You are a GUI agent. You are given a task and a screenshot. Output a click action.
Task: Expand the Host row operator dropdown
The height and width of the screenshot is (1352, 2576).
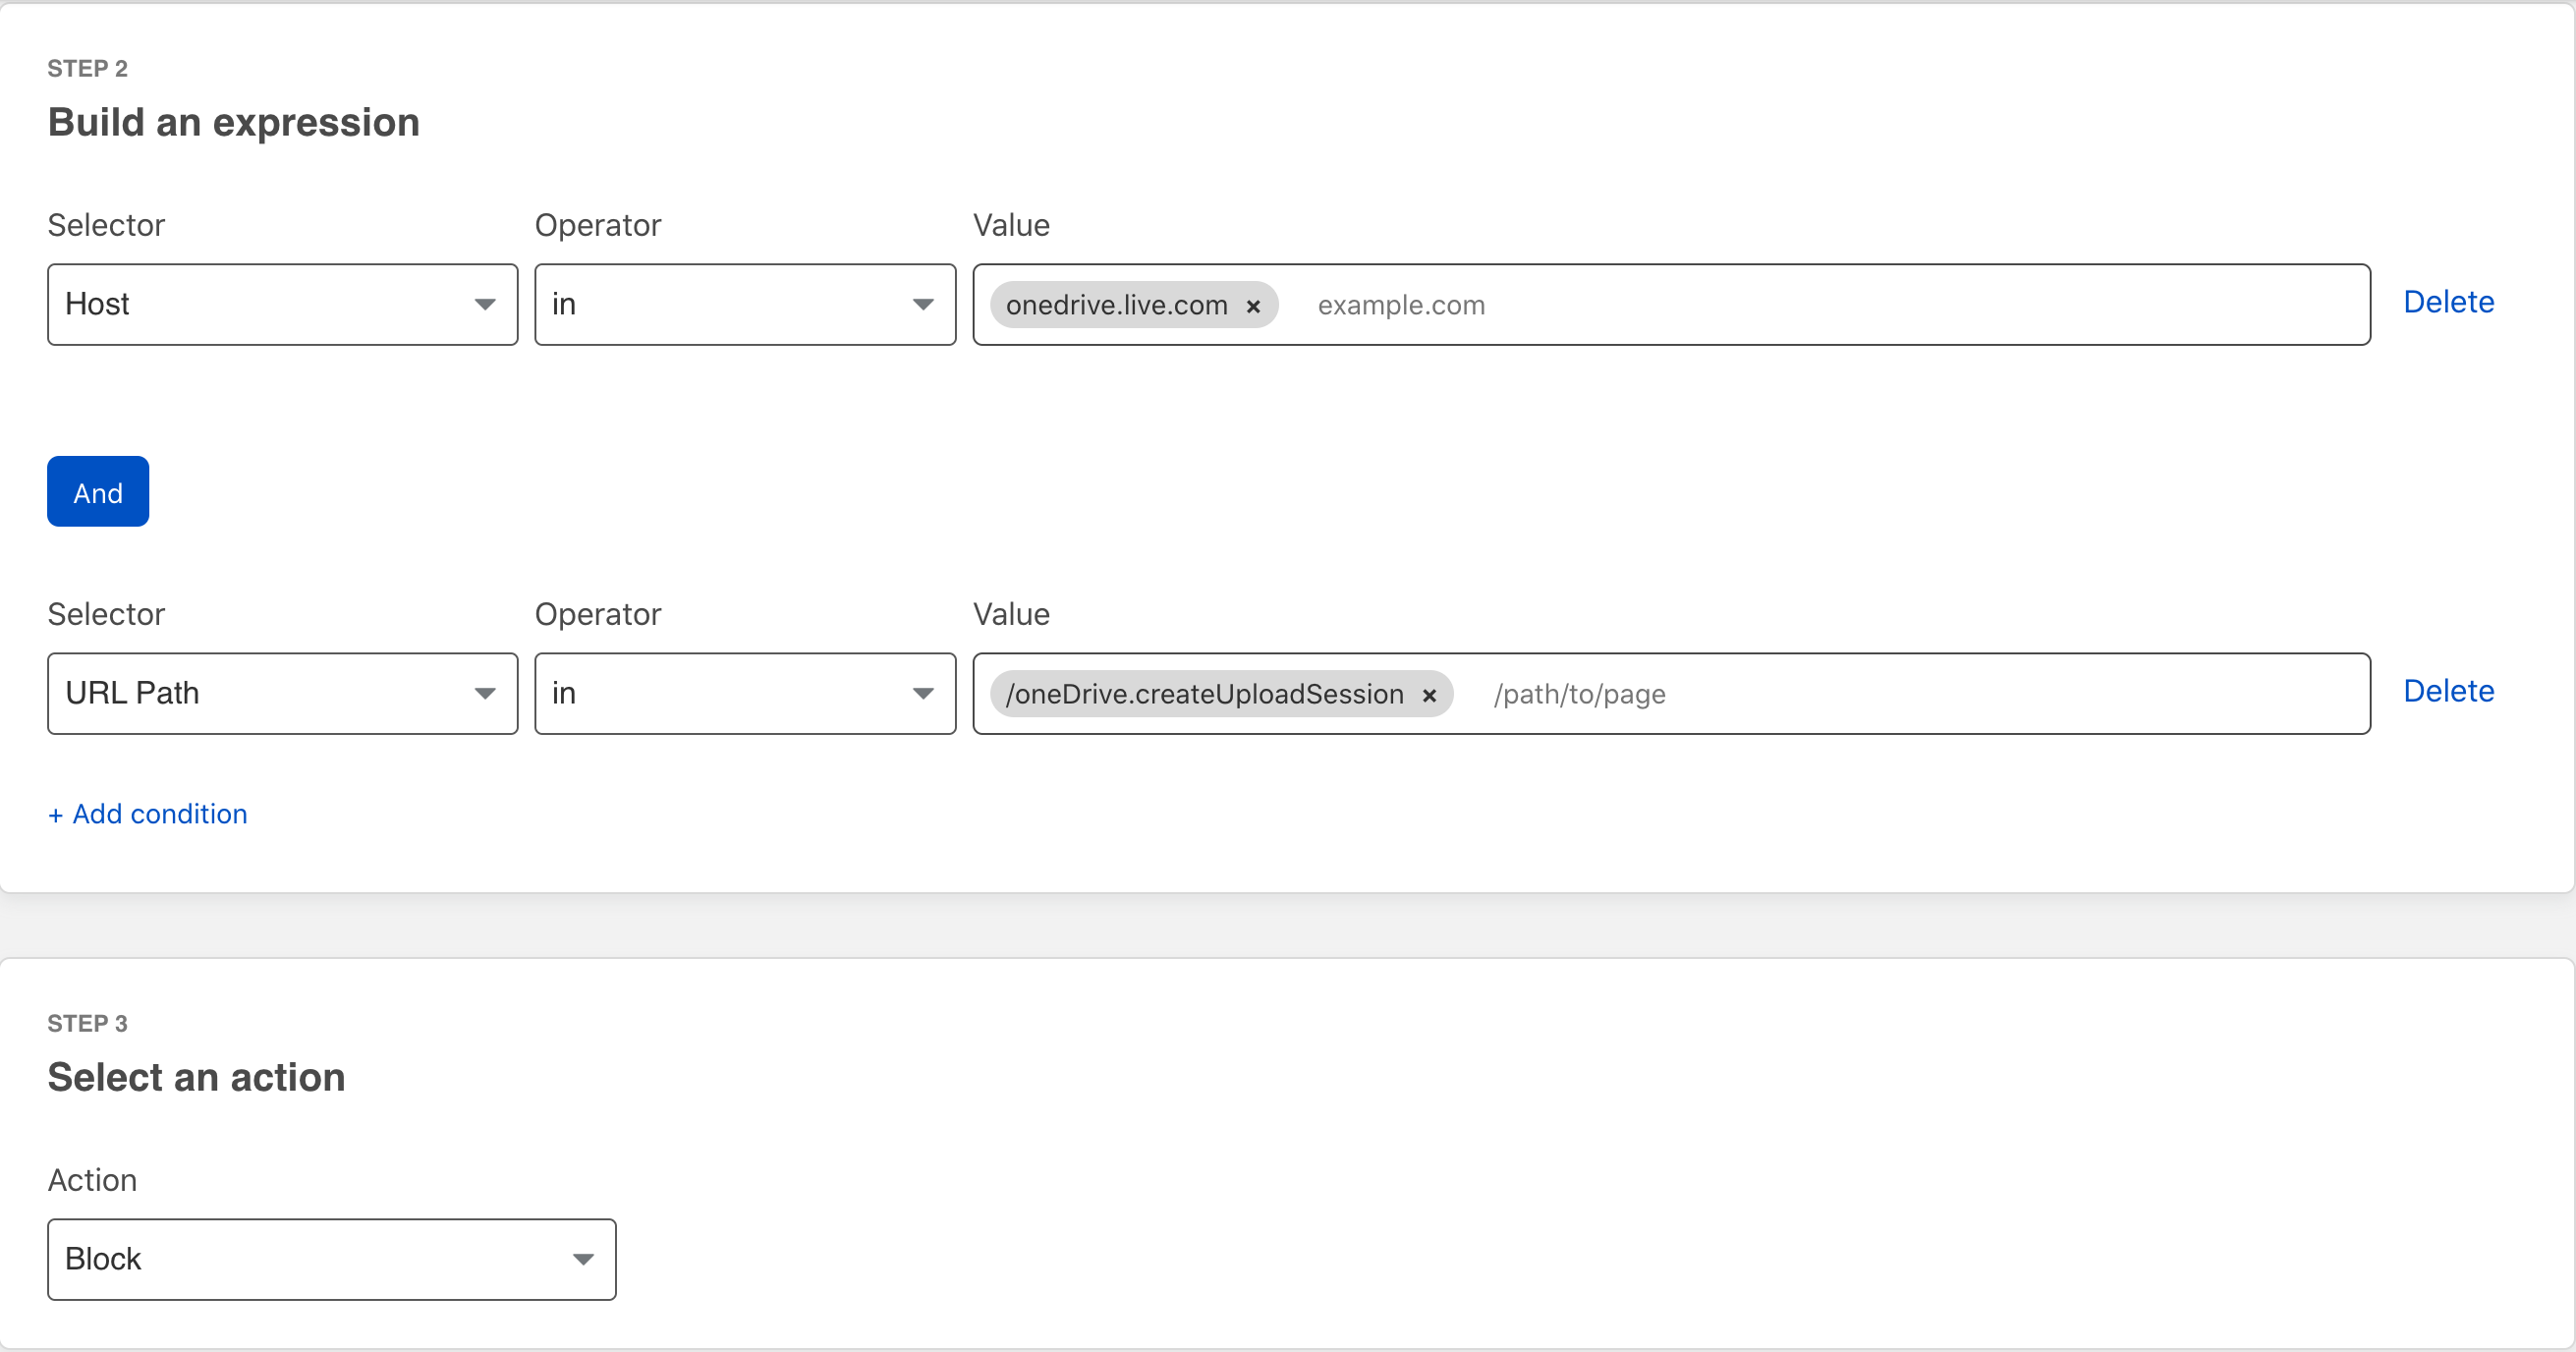coord(744,304)
